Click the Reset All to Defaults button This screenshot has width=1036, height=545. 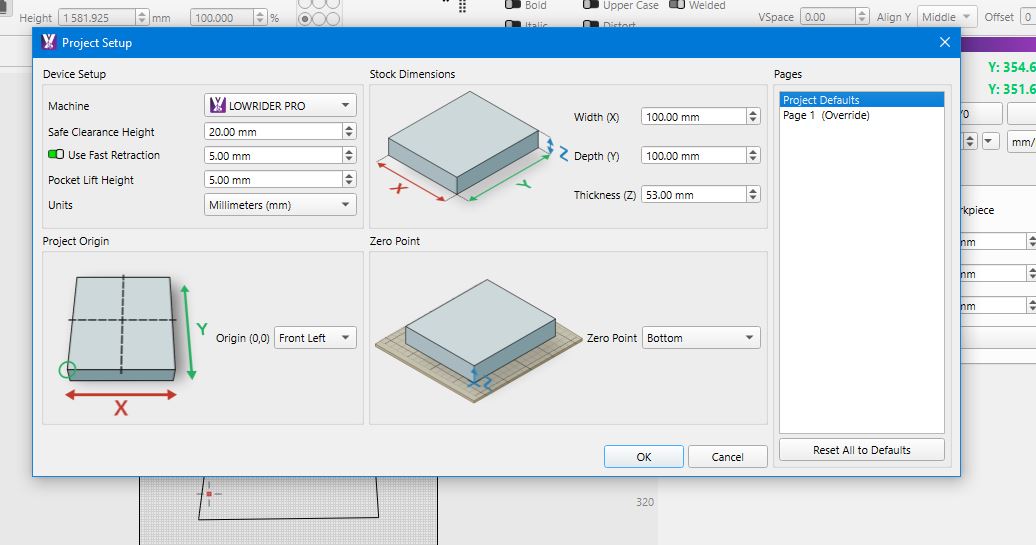point(862,450)
